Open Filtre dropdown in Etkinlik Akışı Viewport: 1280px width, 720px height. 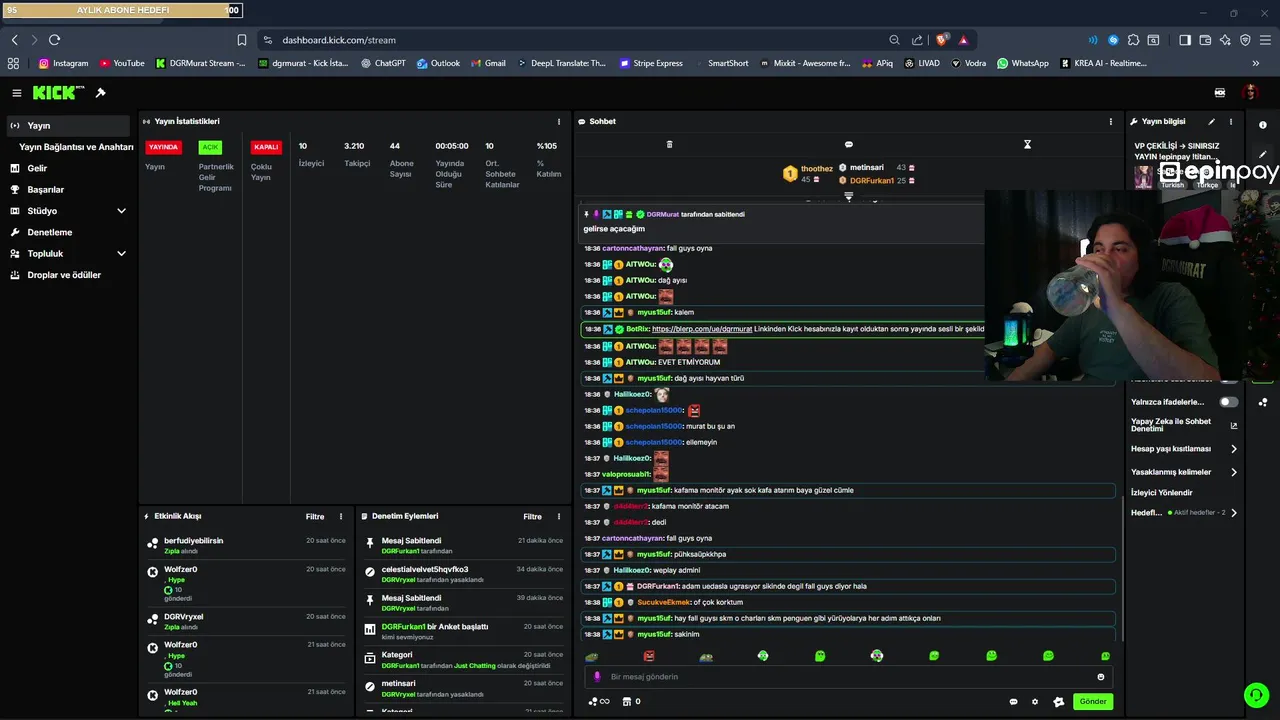pos(315,517)
